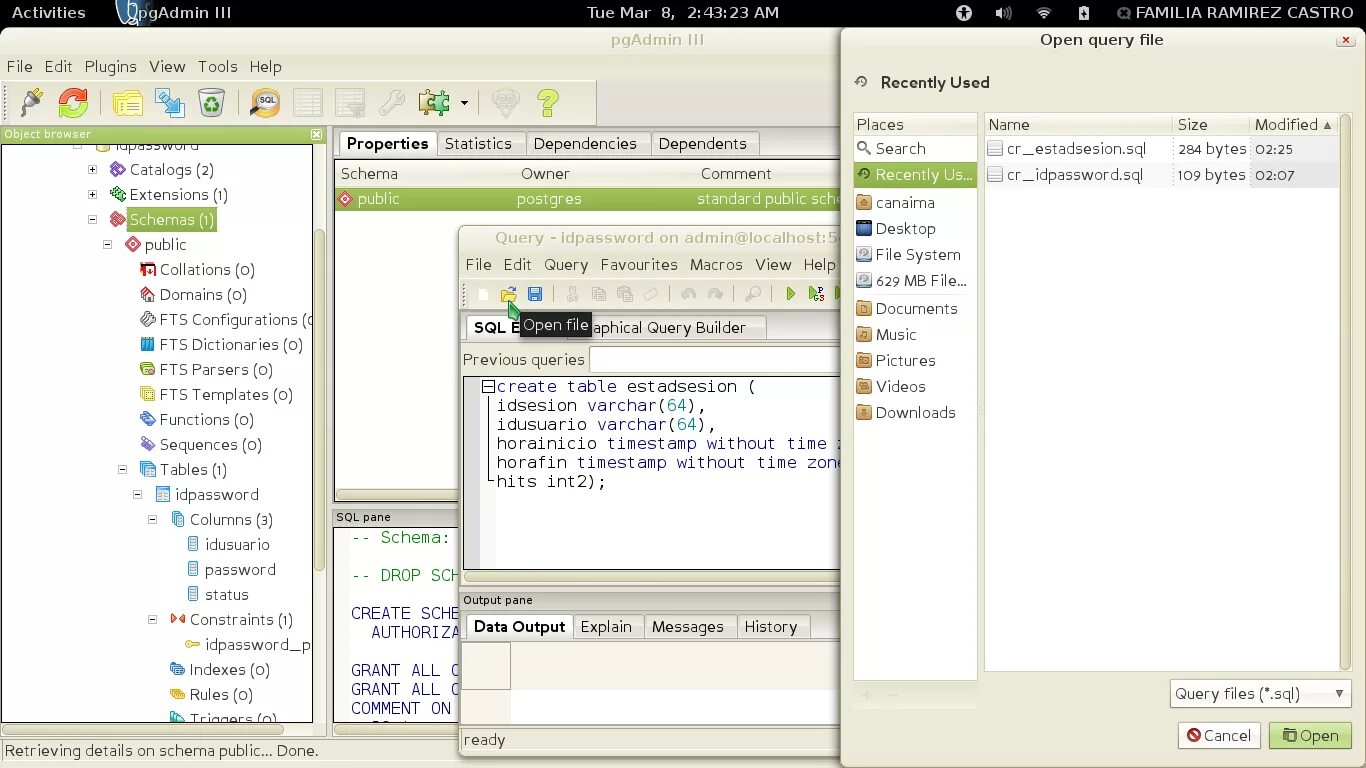1366x768 pixels.
Task: Click the View Data grid icon
Action: 308,102
